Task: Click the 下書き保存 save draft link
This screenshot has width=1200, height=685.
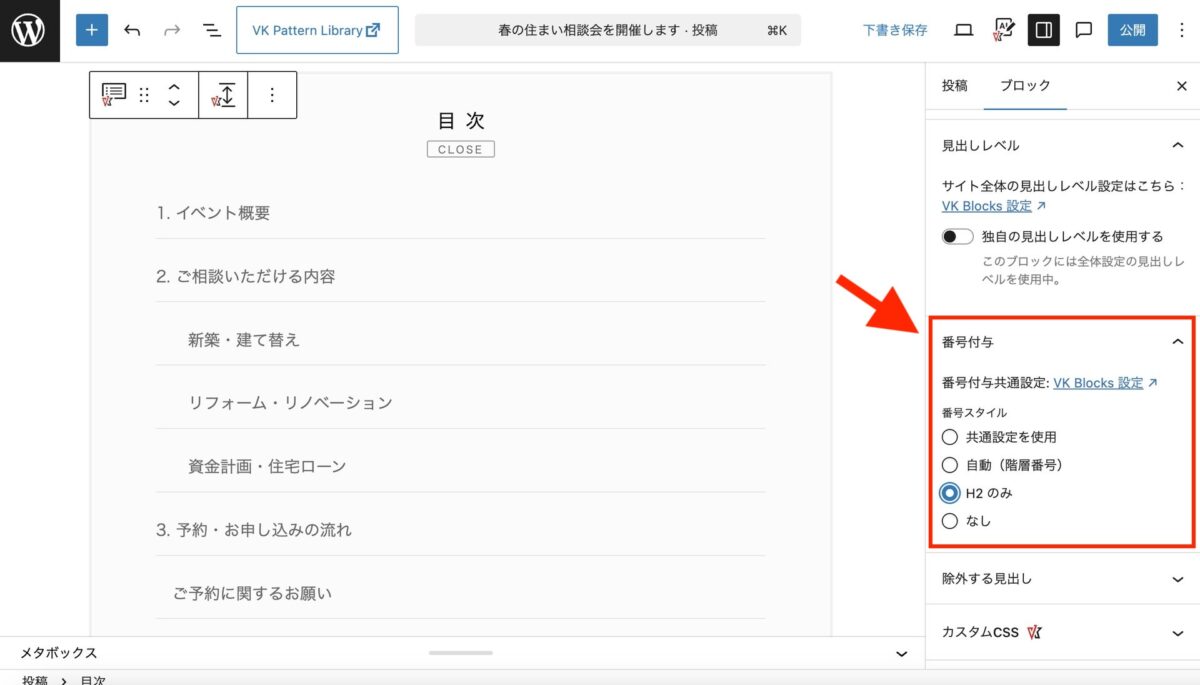Action: click(895, 30)
